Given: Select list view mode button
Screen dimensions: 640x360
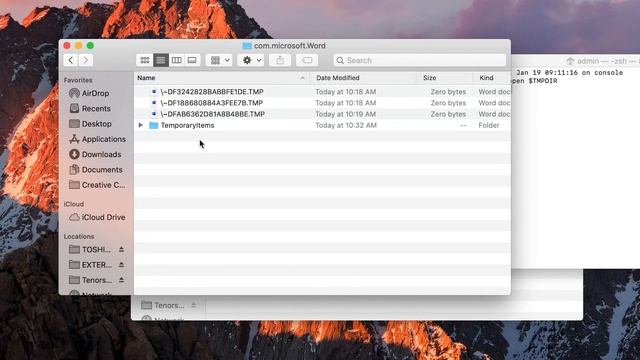Looking at the screenshot, I should pyautogui.click(x=160, y=60).
